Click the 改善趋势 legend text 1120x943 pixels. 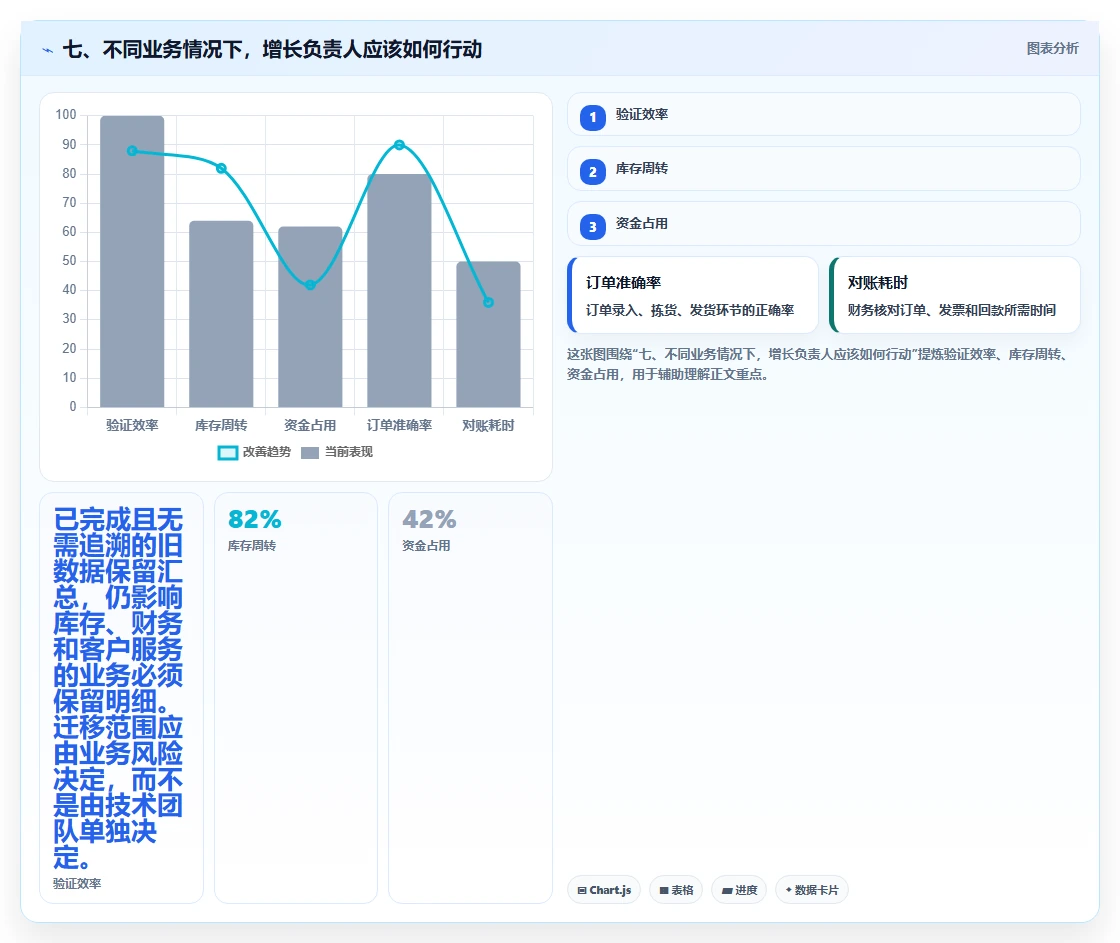tap(266, 452)
